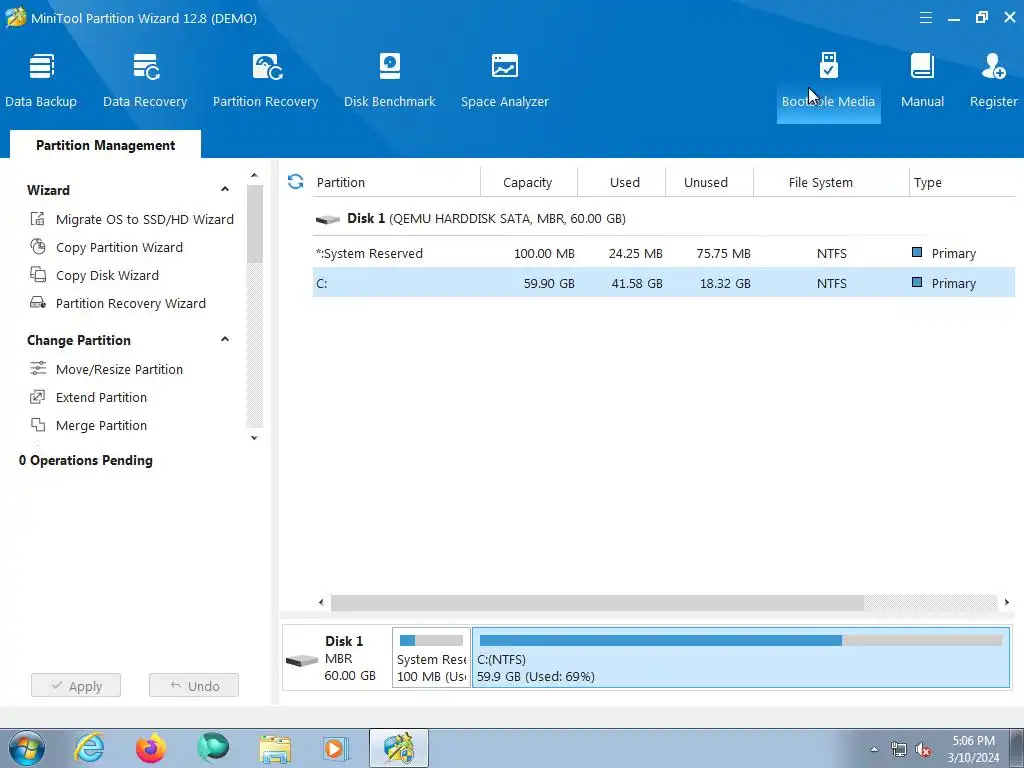Open Internet Explorer from the taskbar
Viewport: 1024px width, 768px height.
89,748
